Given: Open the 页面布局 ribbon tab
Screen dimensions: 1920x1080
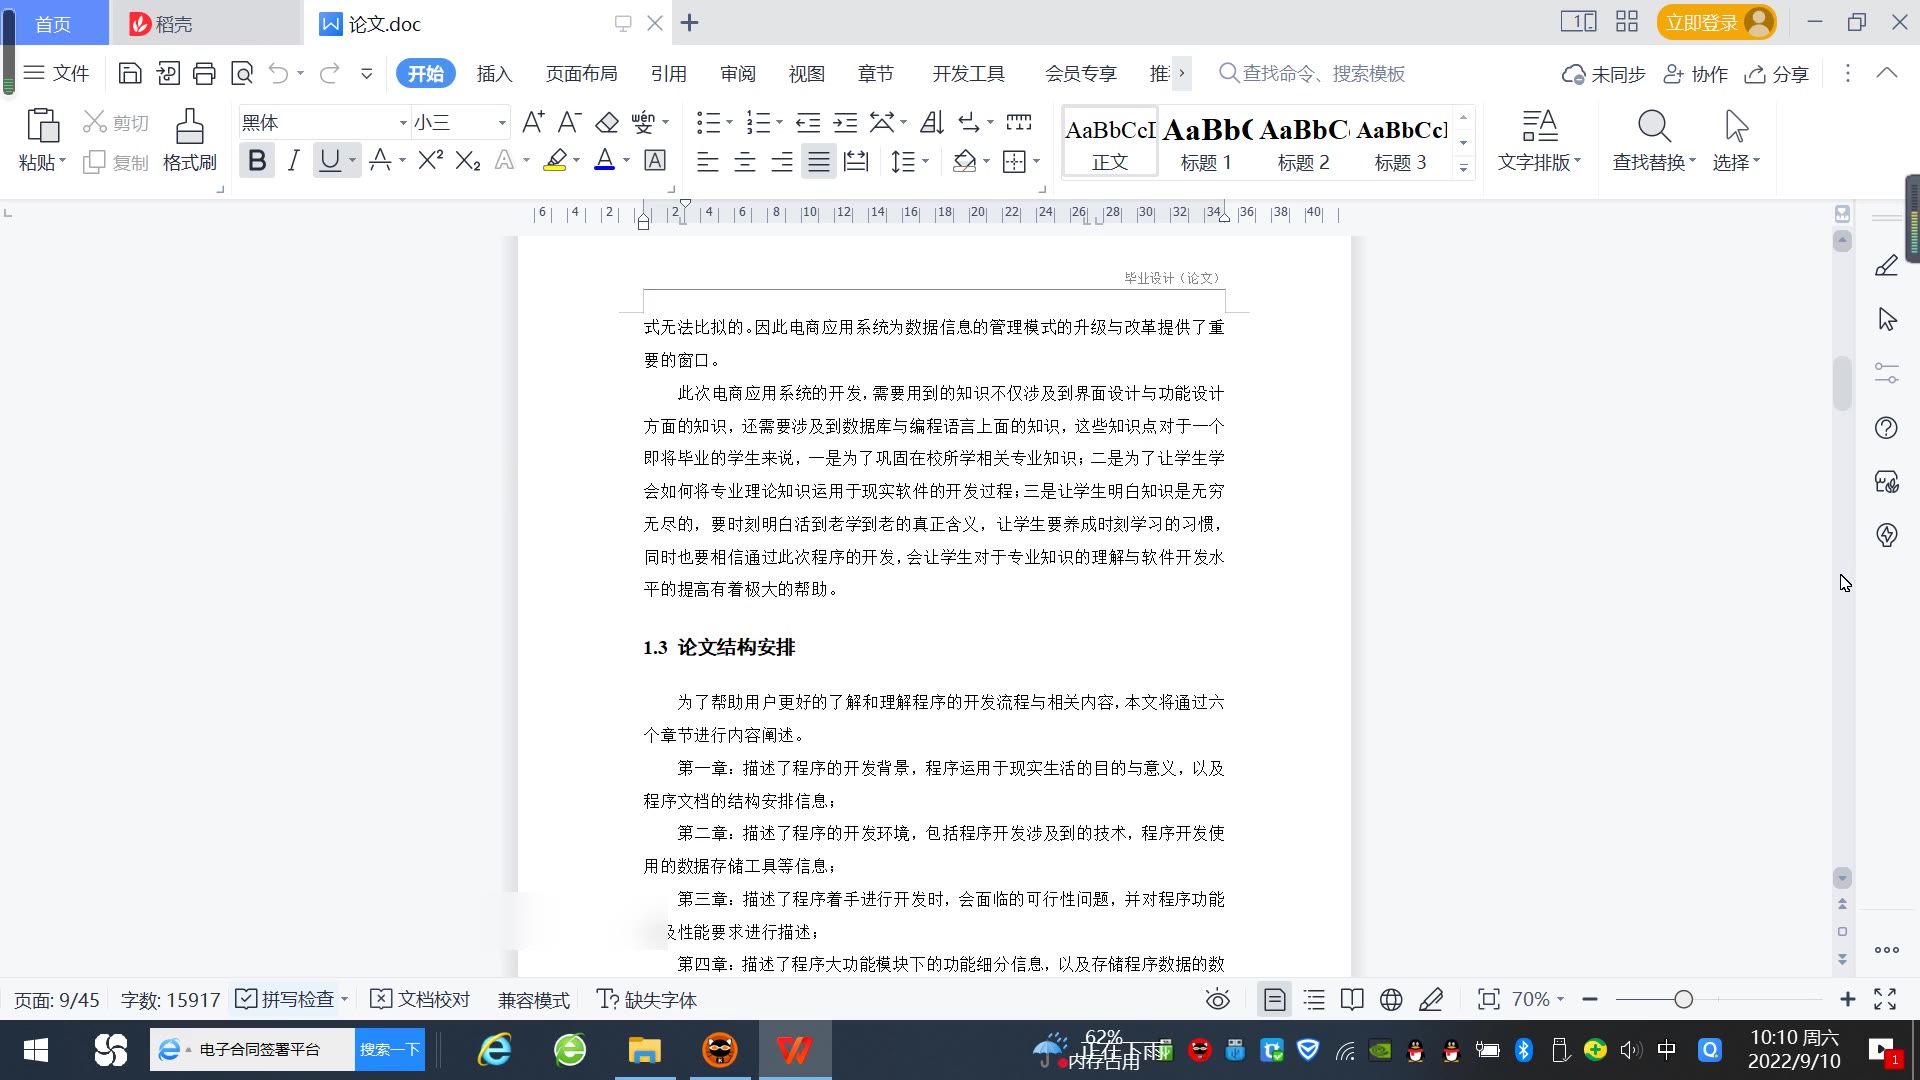Looking at the screenshot, I should (x=581, y=74).
